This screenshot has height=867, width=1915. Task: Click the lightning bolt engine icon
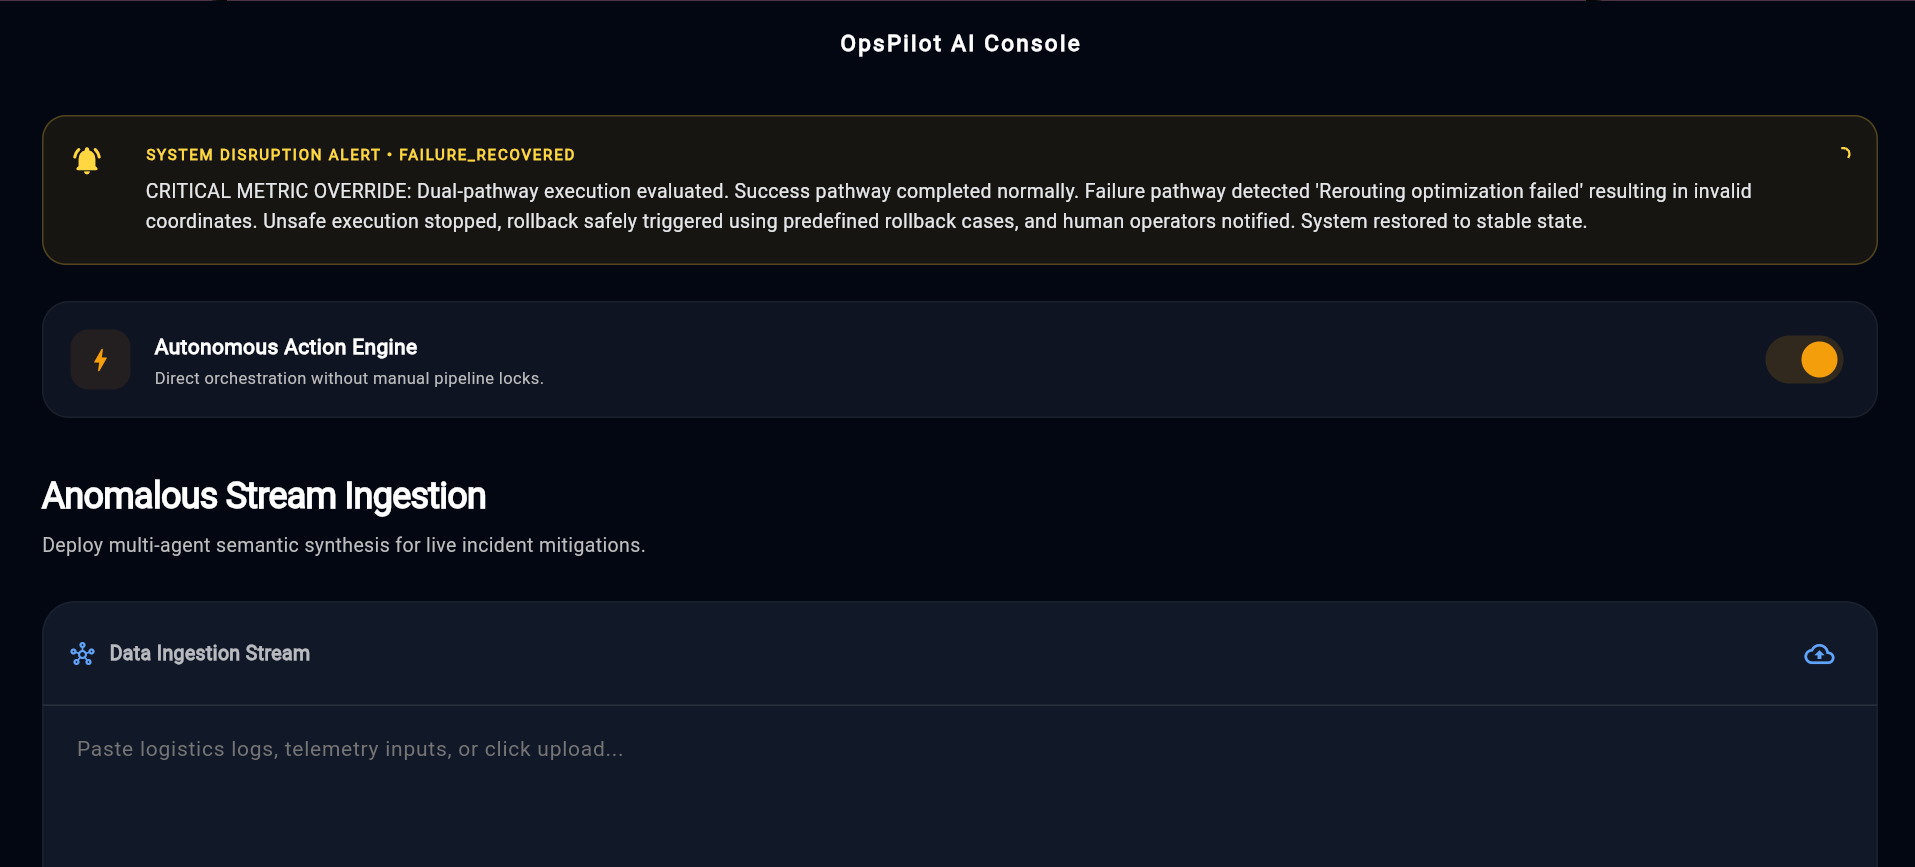(100, 360)
